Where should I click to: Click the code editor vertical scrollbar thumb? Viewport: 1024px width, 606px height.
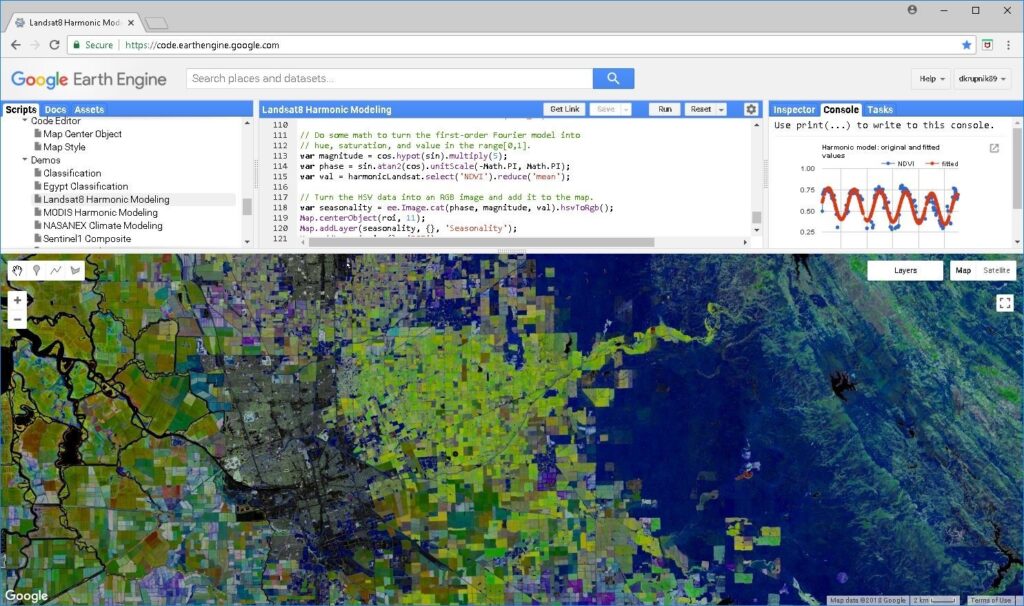click(x=756, y=217)
